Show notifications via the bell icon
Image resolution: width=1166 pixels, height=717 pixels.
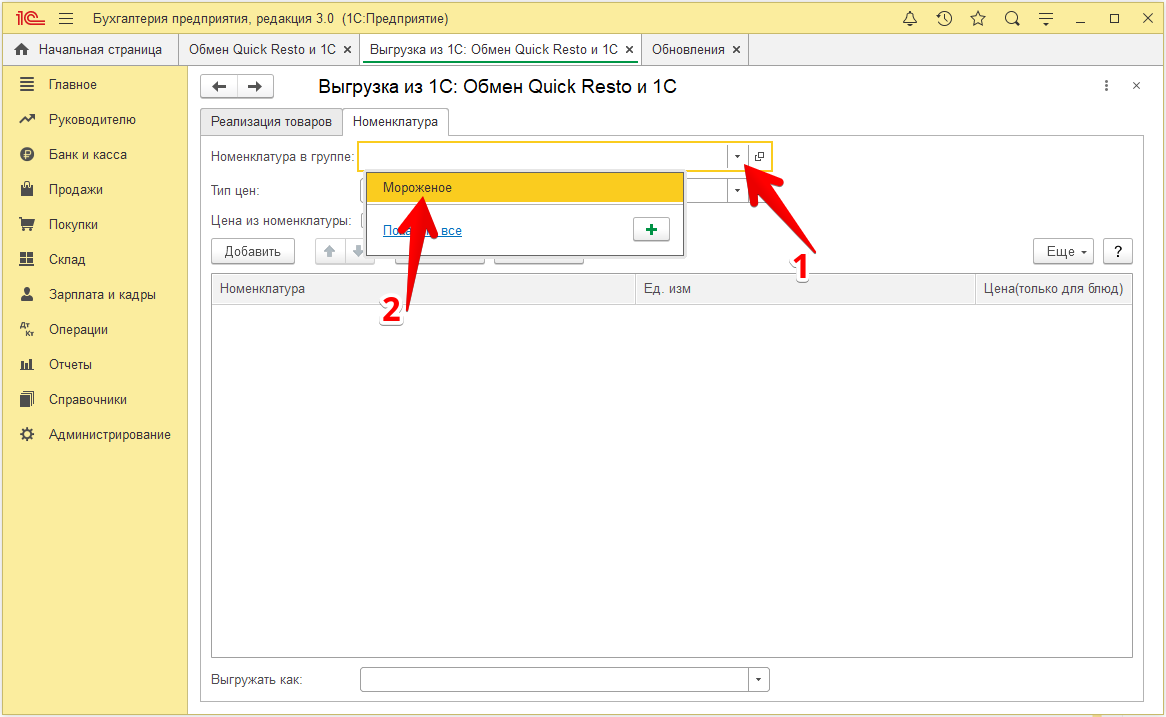tap(909, 19)
